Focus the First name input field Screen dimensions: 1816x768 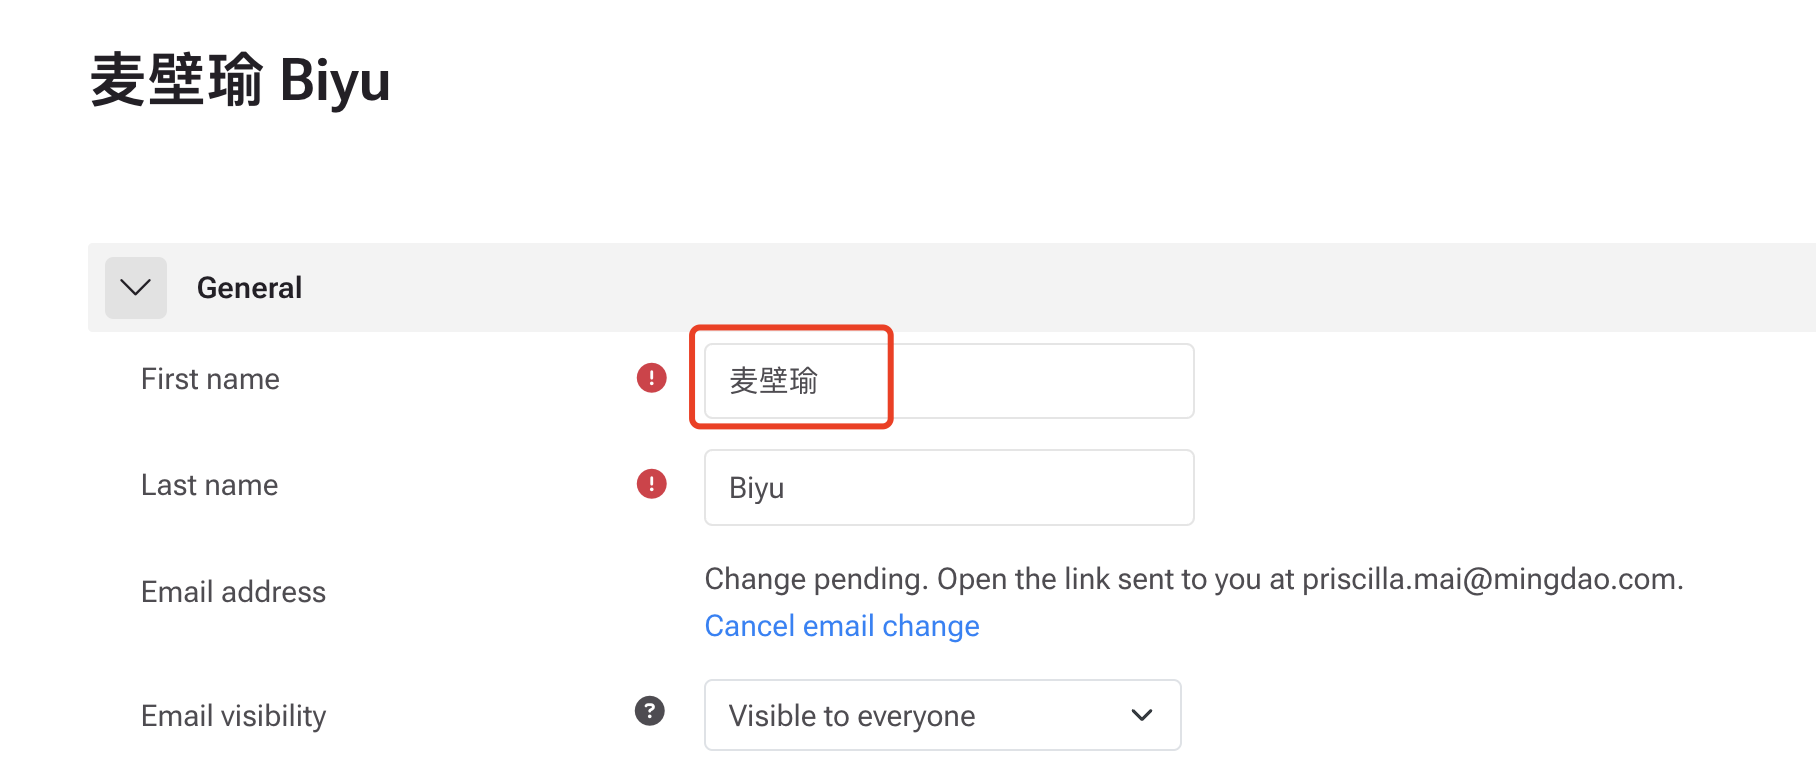coord(949,381)
